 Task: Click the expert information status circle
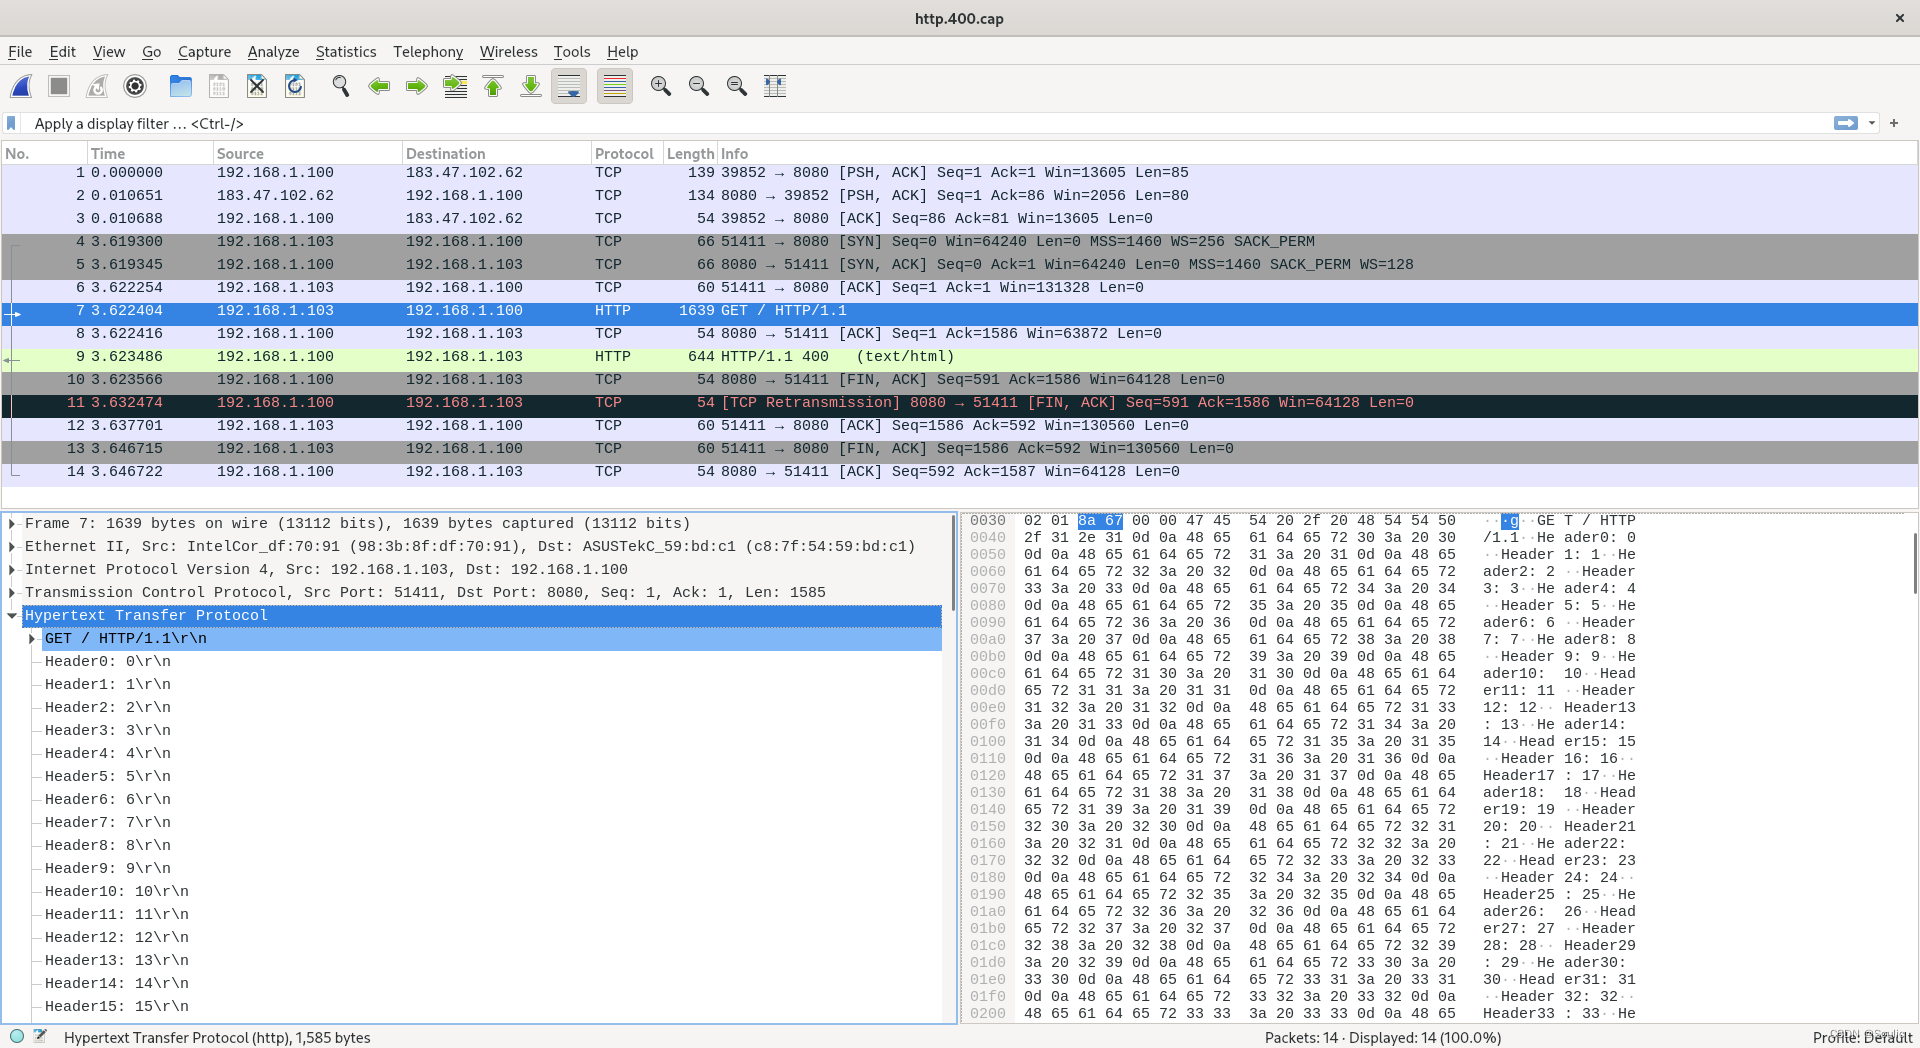[x=17, y=1036]
